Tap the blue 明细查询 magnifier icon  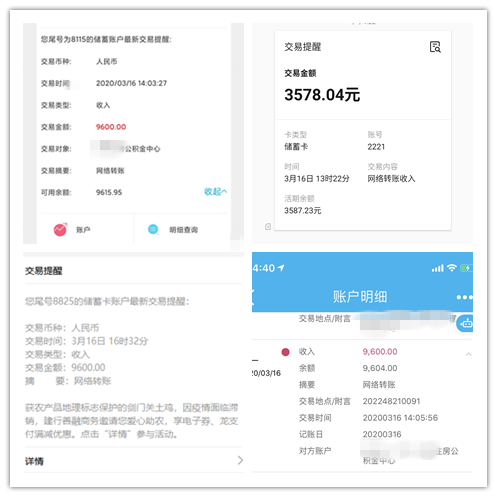pos(153,230)
